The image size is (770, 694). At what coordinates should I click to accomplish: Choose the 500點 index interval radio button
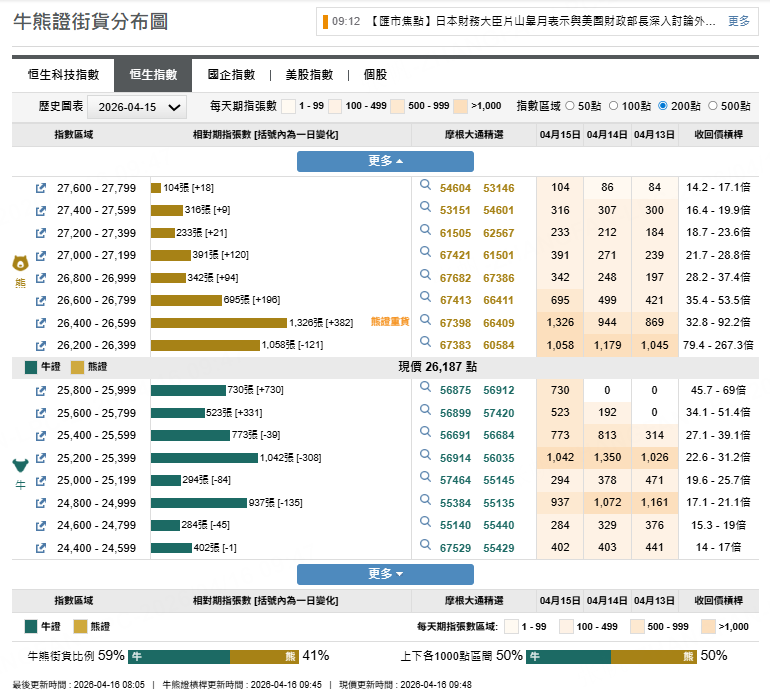(713, 106)
